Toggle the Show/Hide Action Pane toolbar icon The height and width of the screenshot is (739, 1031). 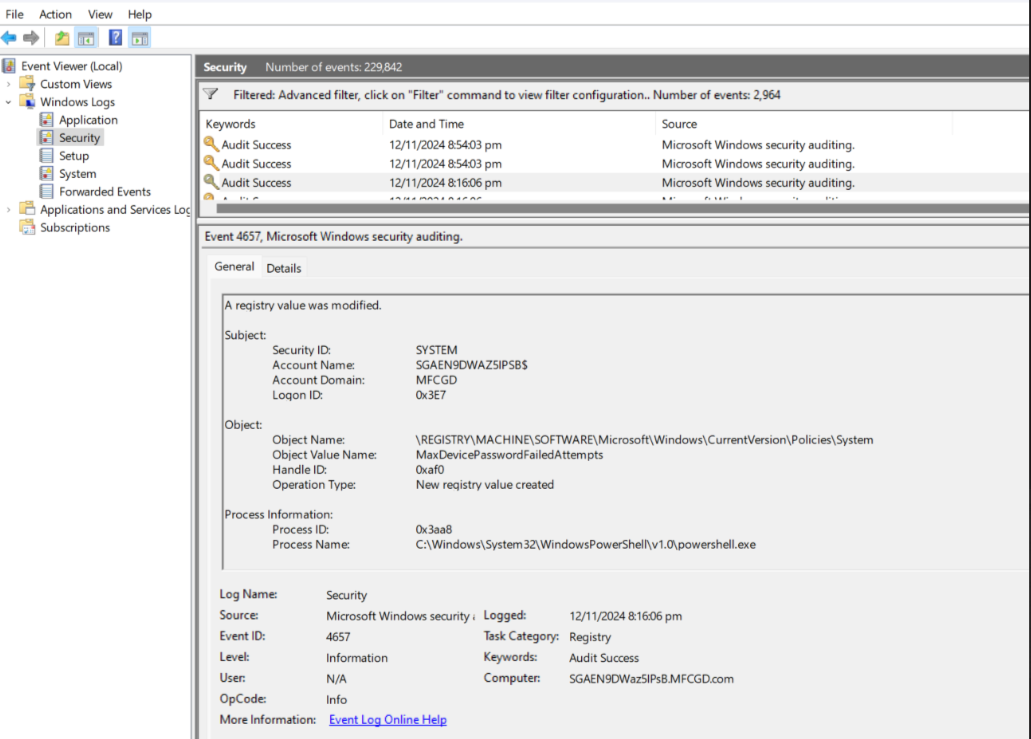[x=139, y=38]
